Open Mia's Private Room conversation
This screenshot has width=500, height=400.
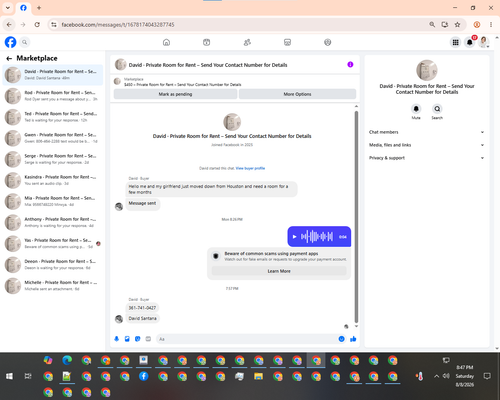tap(53, 201)
